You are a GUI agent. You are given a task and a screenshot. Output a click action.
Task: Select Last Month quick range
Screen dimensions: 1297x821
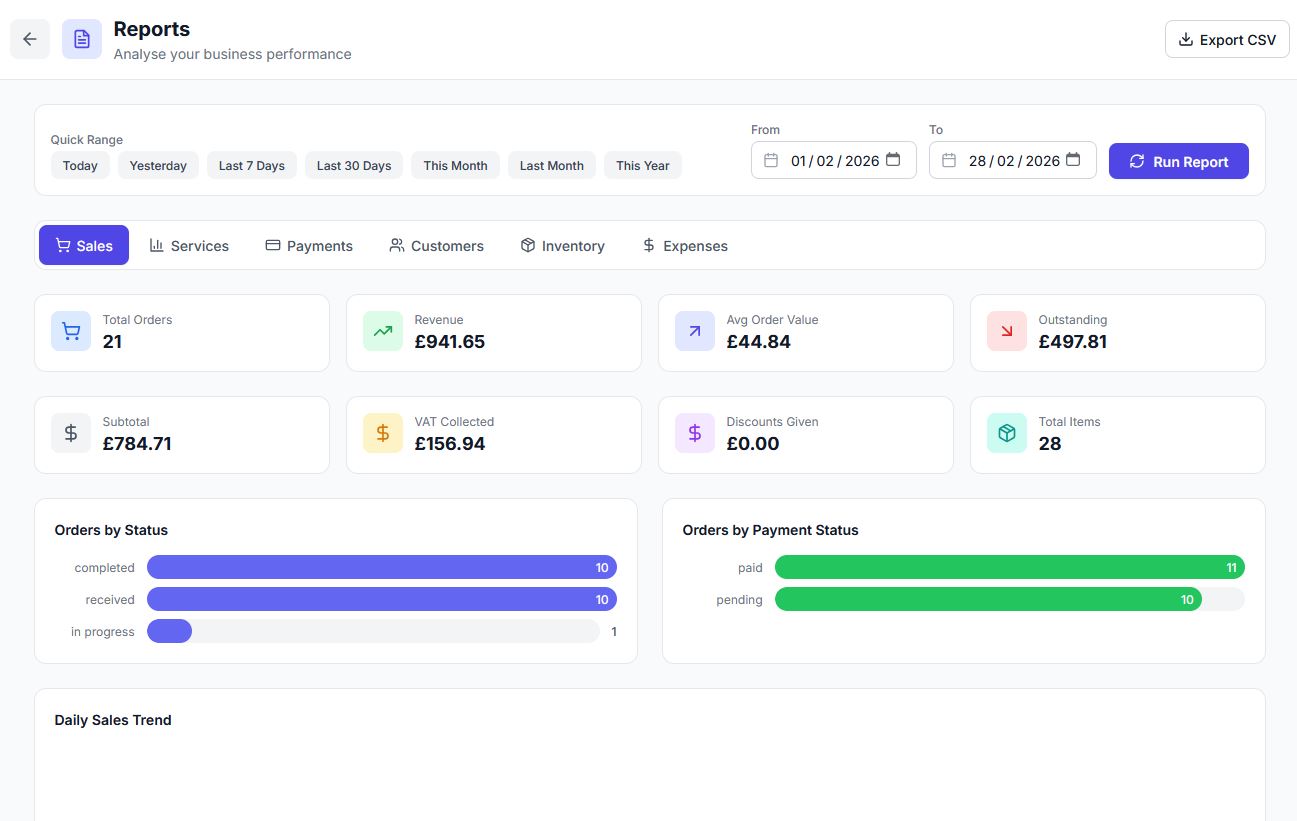coord(552,165)
